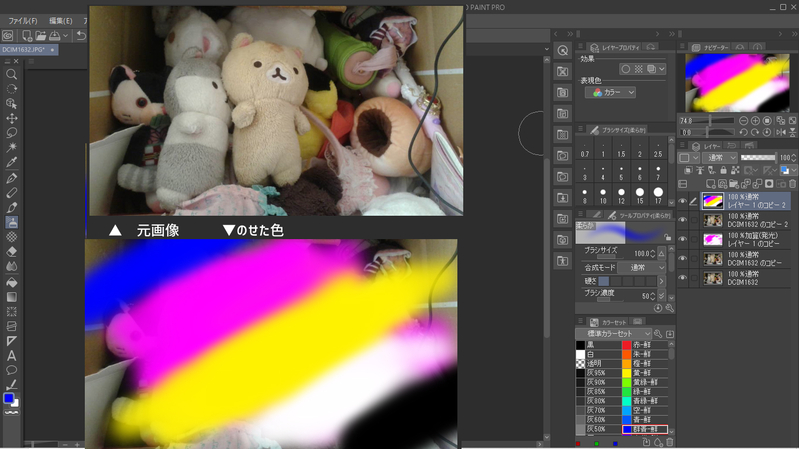This screenshot has height=449, width=799.
Task: Click lock layer icon in Layer panel
Action: pos(724,170)
